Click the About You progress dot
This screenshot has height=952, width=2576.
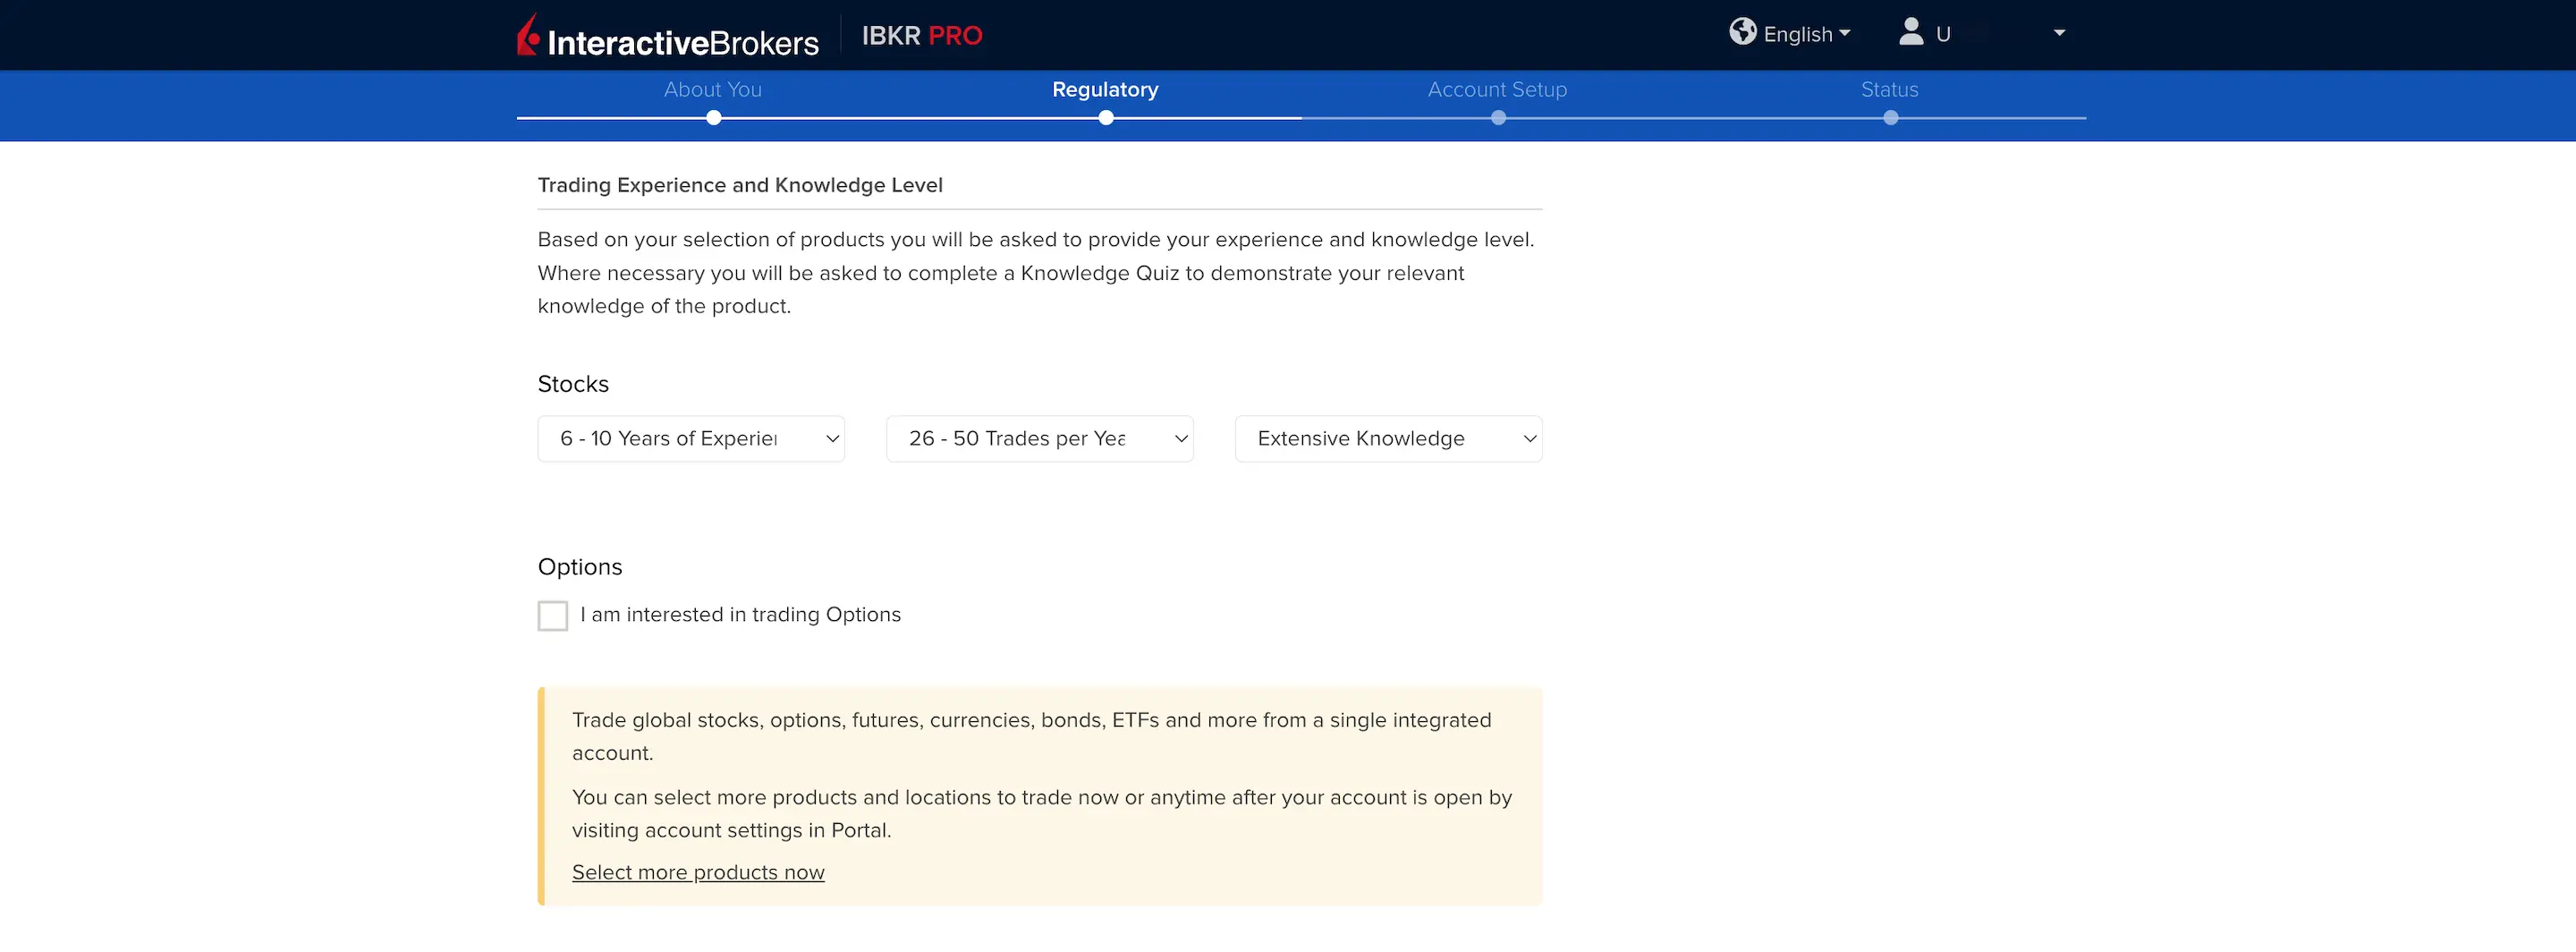point(713,117)
